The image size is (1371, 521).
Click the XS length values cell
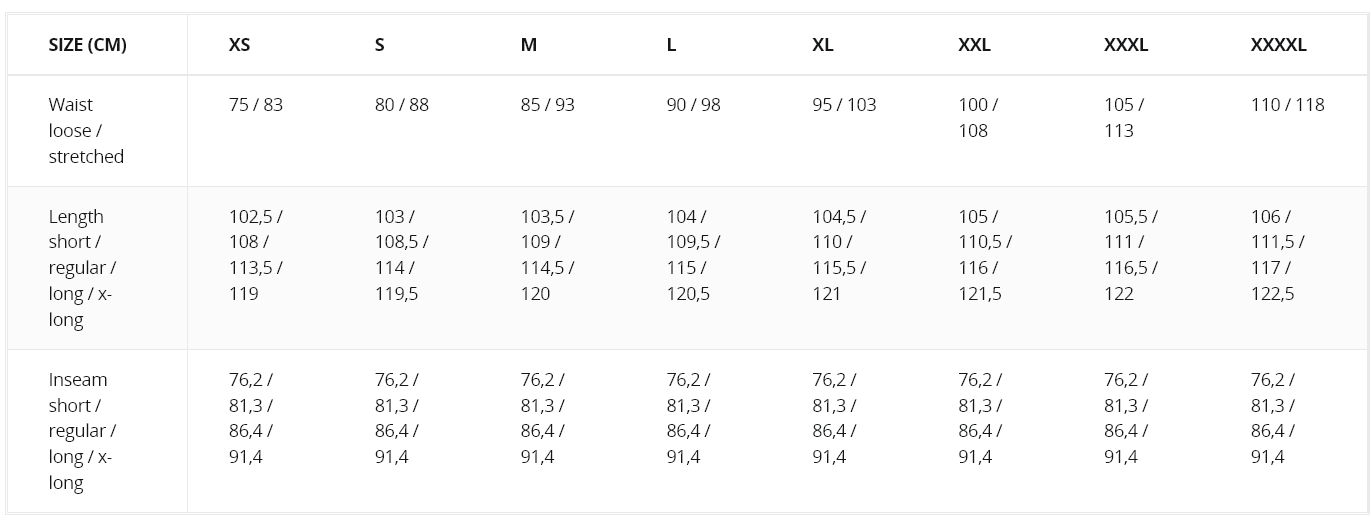click(x=256, y=255)
